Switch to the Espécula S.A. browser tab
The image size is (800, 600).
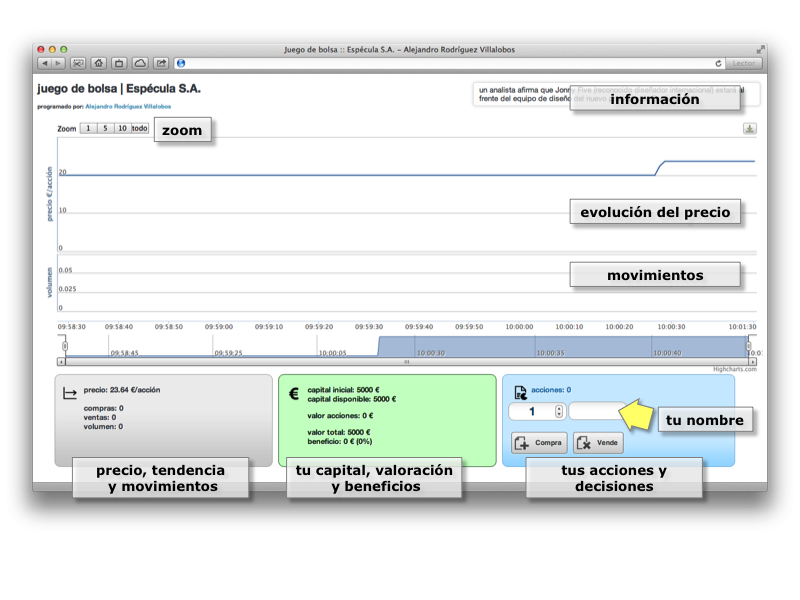point(400,45)
